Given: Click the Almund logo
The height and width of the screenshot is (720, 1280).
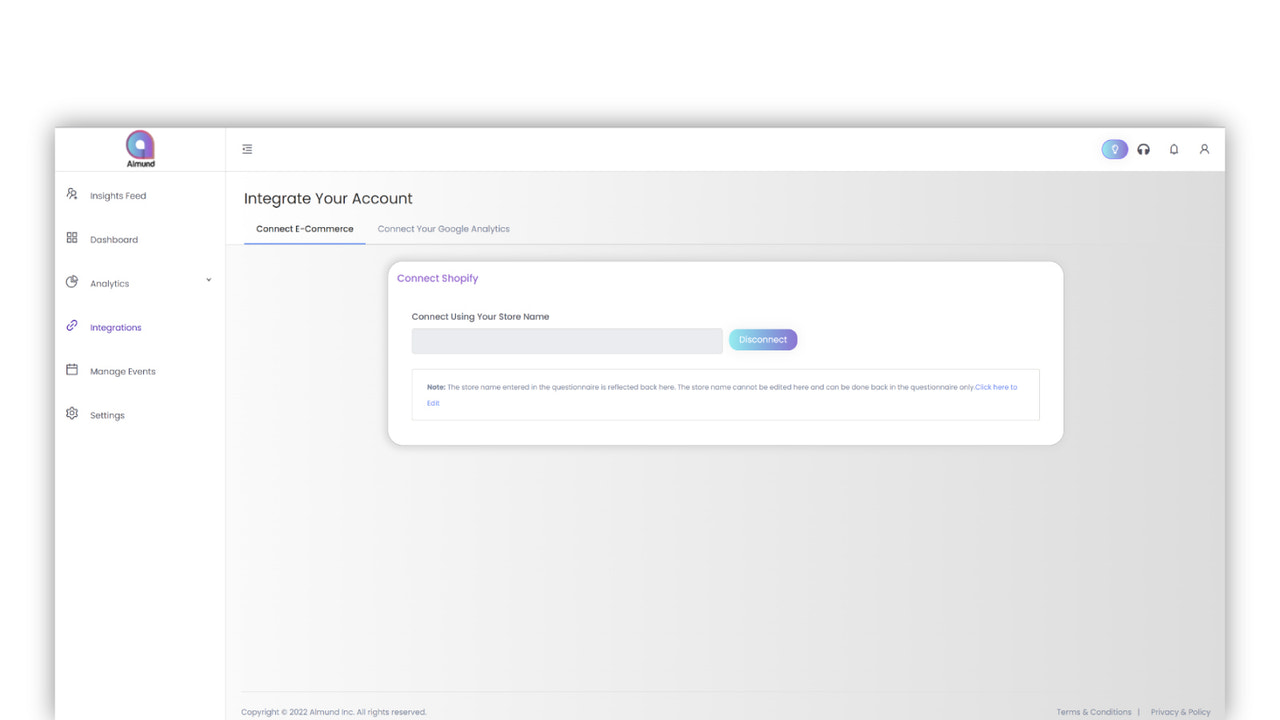Looking at the screenshot, I should pos(139,148).
